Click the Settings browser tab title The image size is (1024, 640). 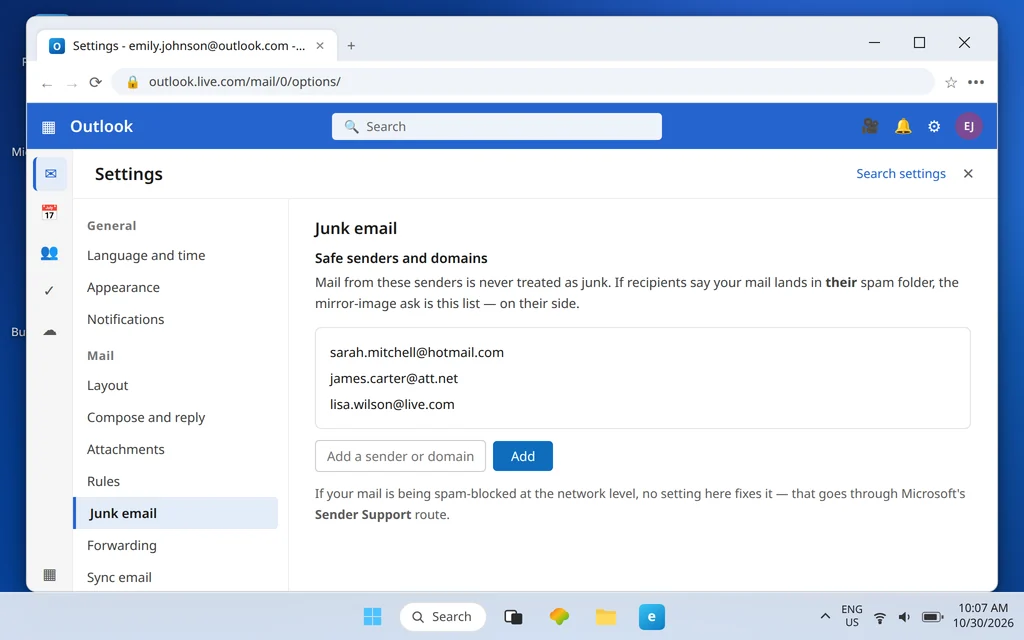point(189,46)
